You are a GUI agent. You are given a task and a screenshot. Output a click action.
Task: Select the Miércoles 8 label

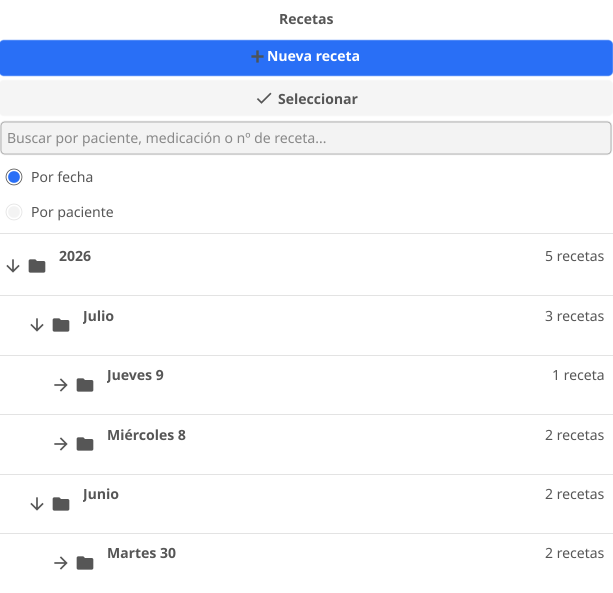[x=147, y=435]
